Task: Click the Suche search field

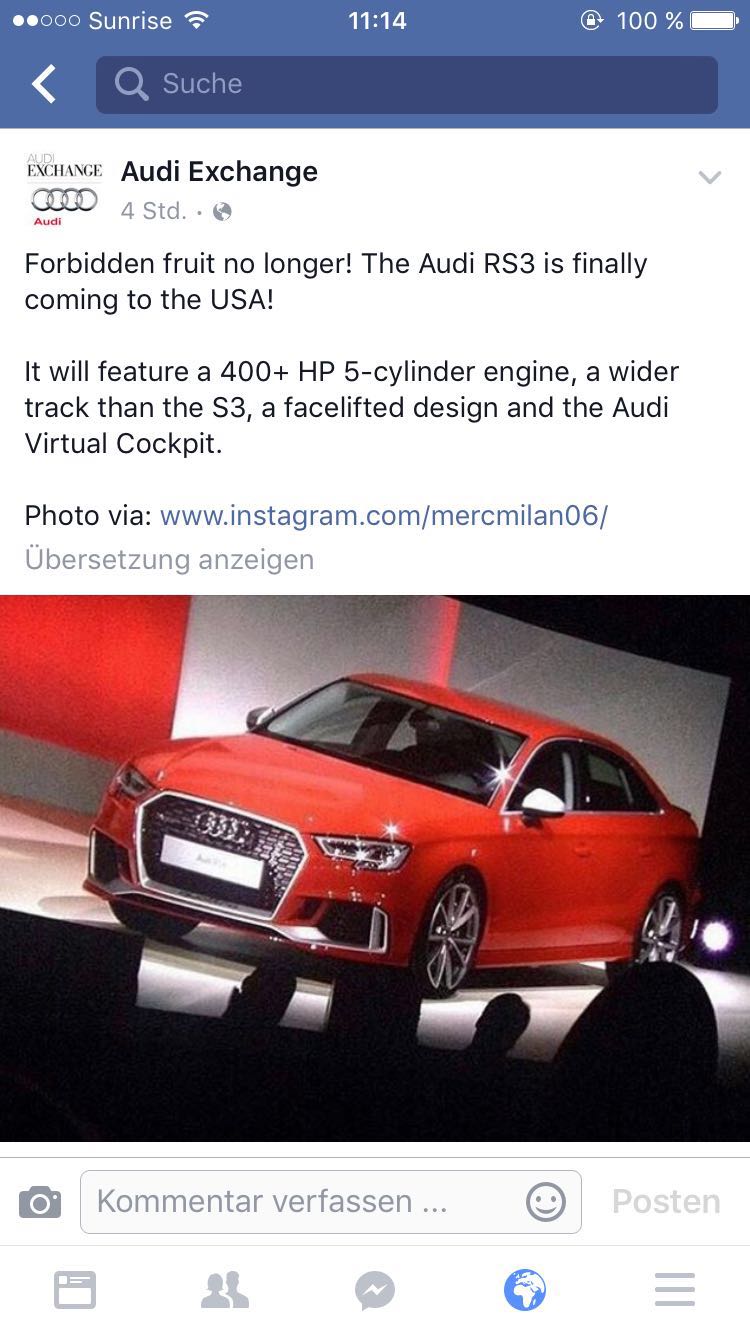Action: pyautogui.click(x=407, y=84)
